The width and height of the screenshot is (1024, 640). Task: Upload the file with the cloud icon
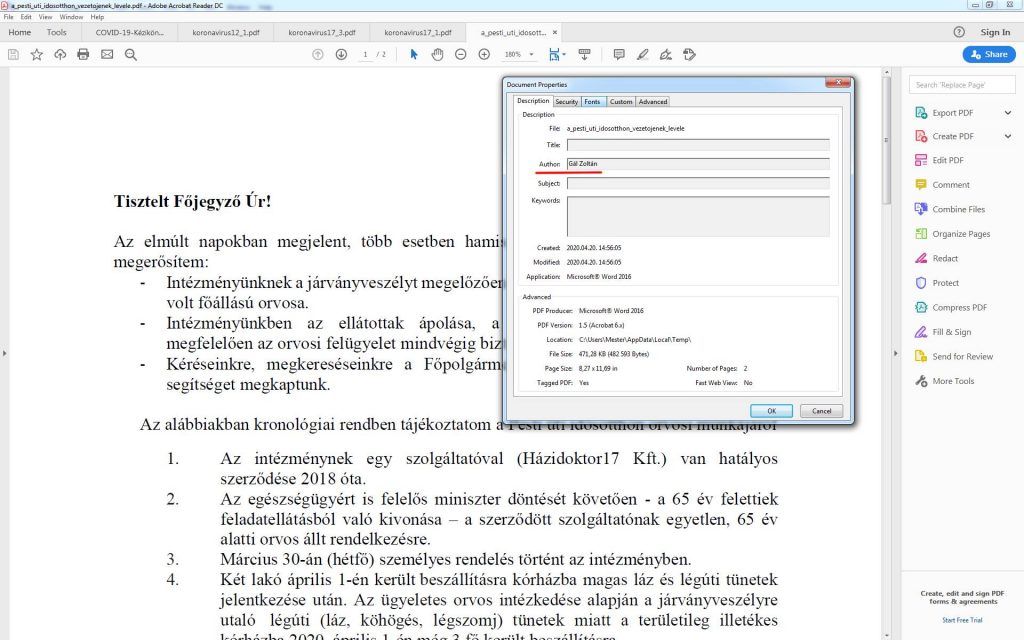point(60,55)
